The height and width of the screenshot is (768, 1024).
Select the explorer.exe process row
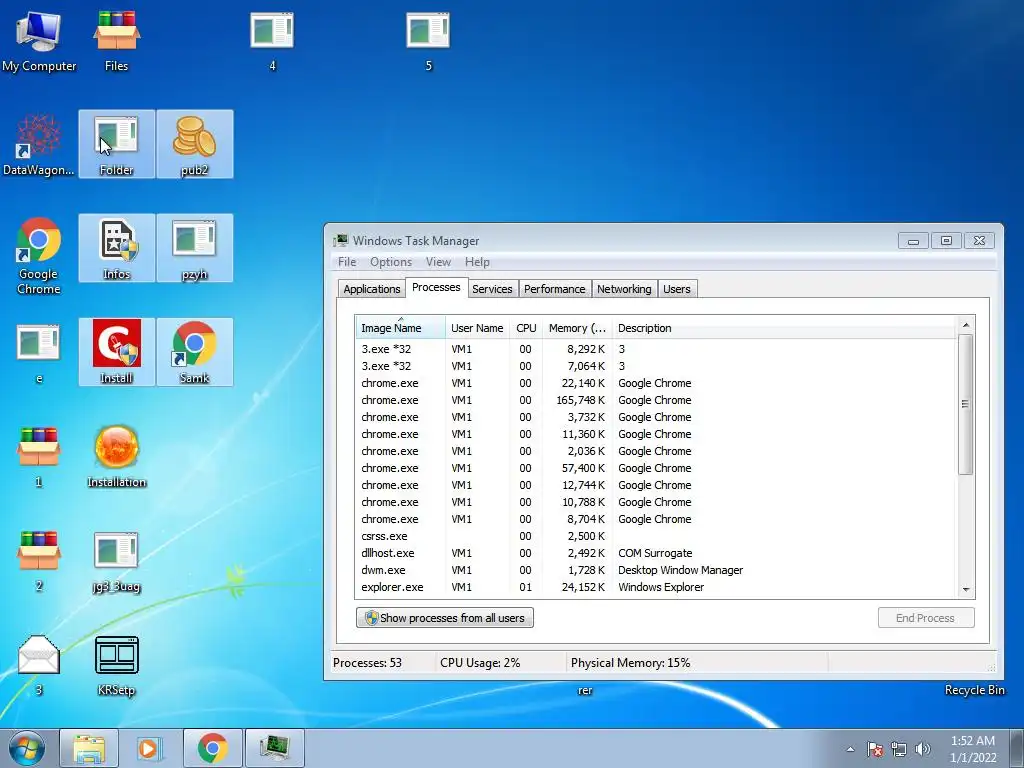point(656,586)
